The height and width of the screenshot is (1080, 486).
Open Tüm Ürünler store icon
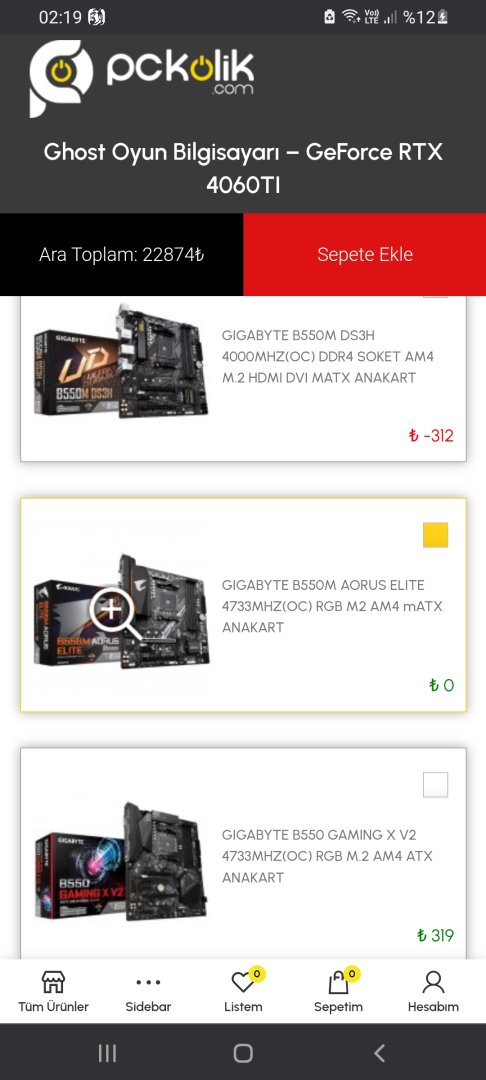point(53,982)
